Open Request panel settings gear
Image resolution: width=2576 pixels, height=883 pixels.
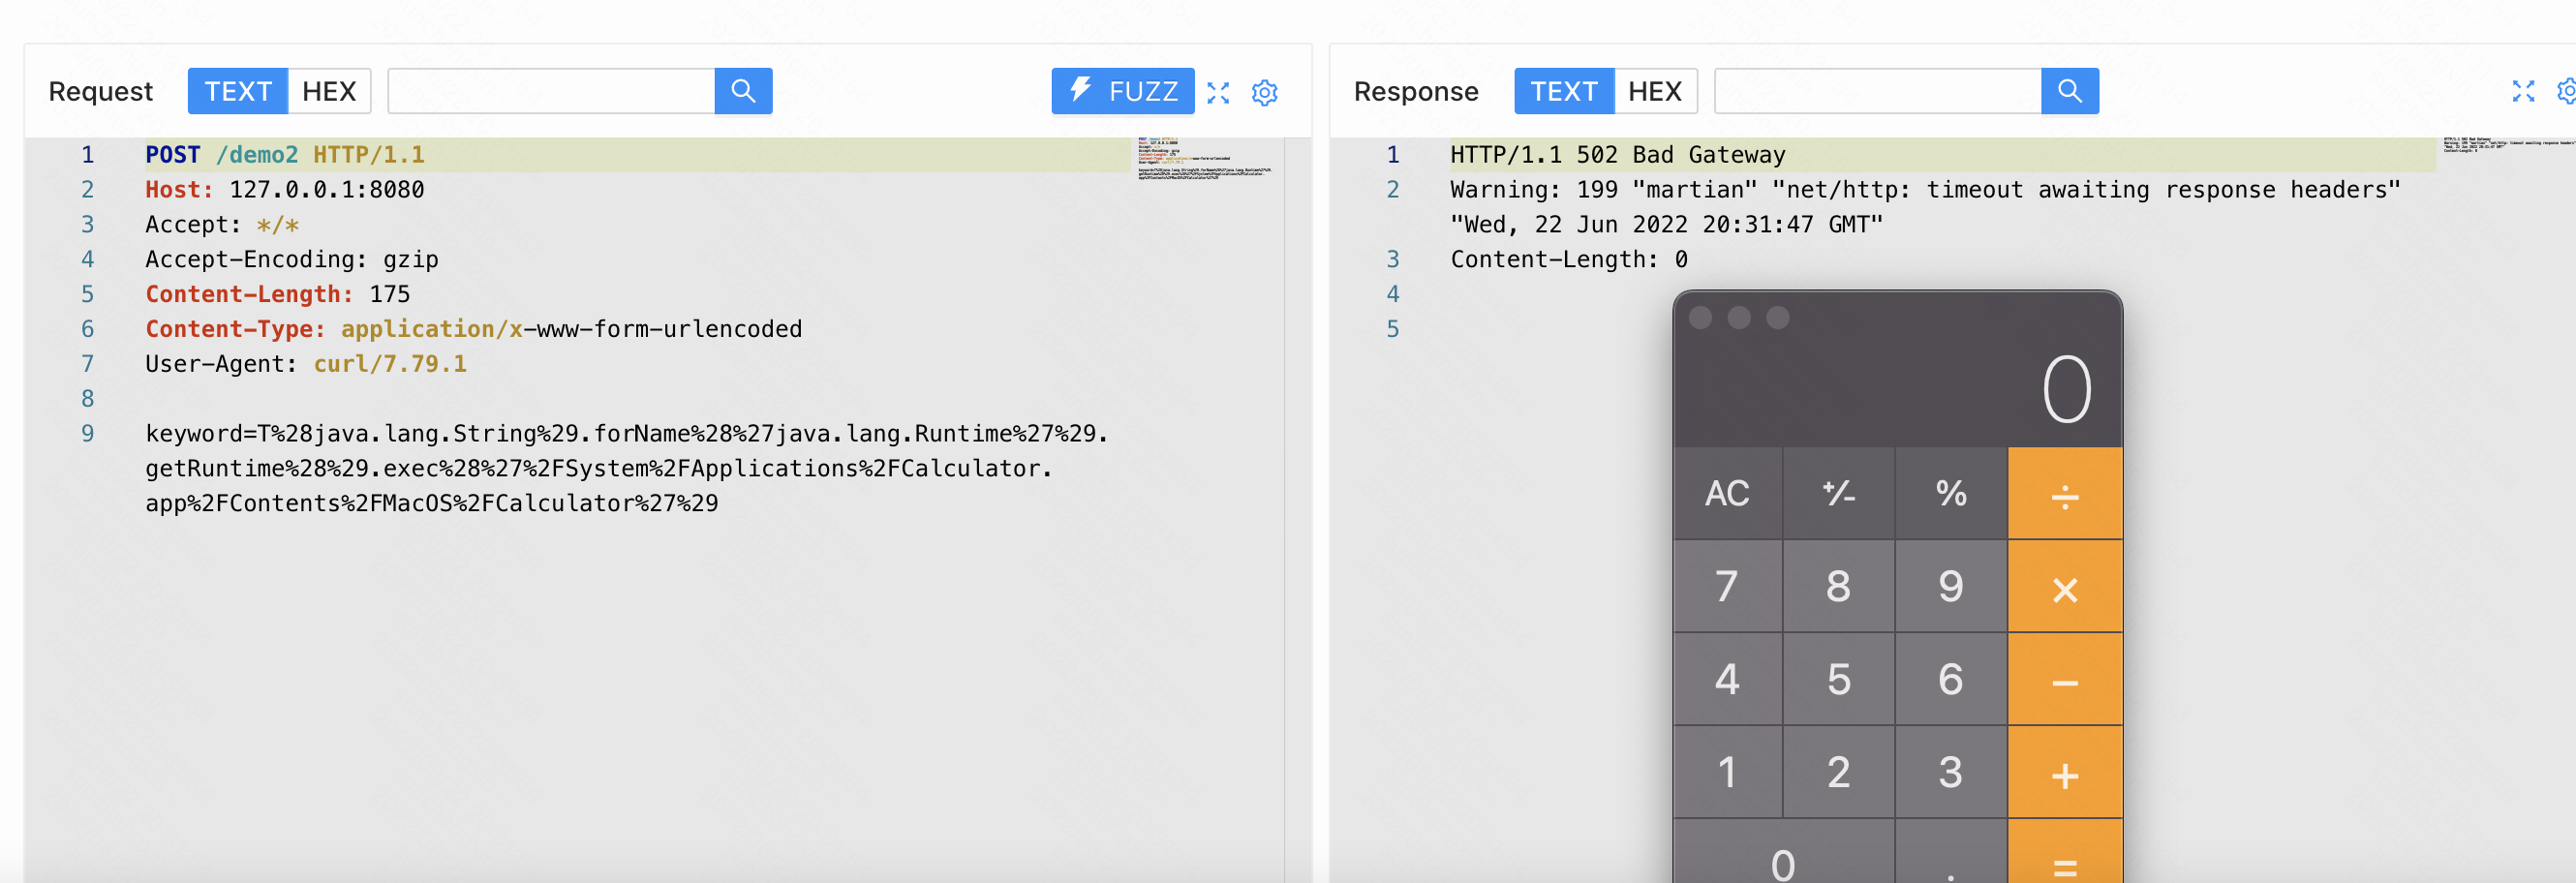click(1265, 93)
